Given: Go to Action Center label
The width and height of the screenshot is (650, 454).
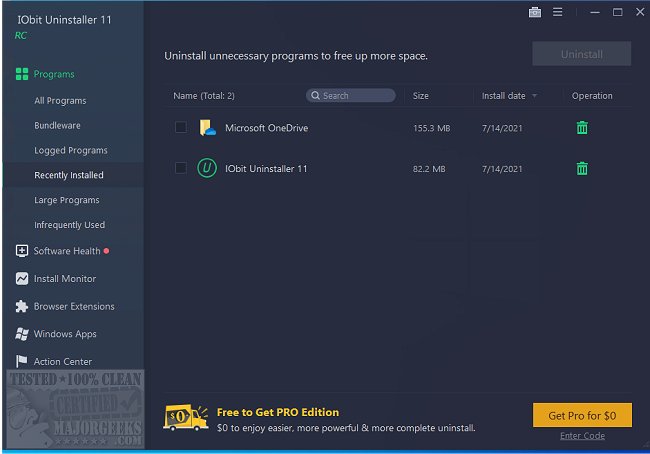Looking at the screenshot, I should click(x=63, y=362).
